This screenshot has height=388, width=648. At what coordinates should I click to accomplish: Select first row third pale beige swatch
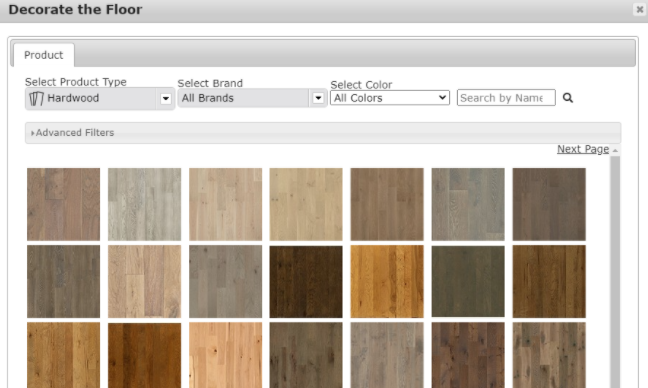coord(226,204)
